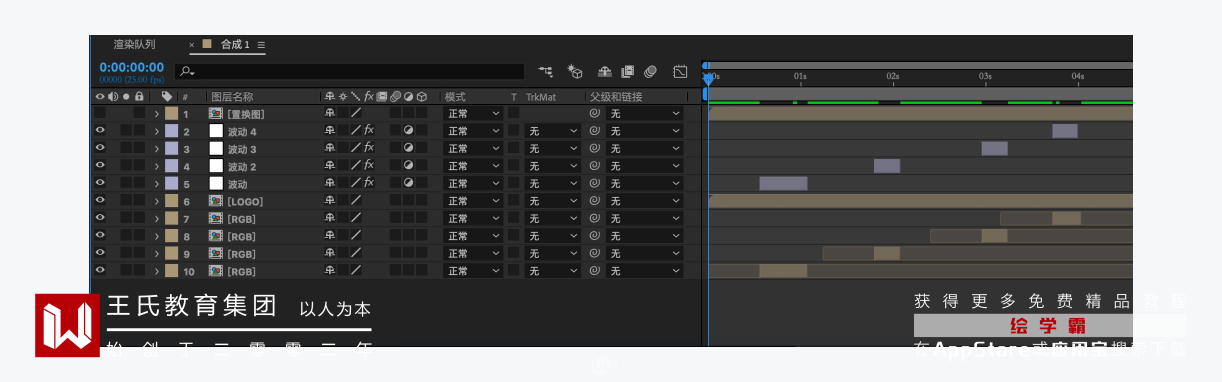Click the 02s mark on time ruler
This screenshot has width=1222, height=382.
pos(892,76)
